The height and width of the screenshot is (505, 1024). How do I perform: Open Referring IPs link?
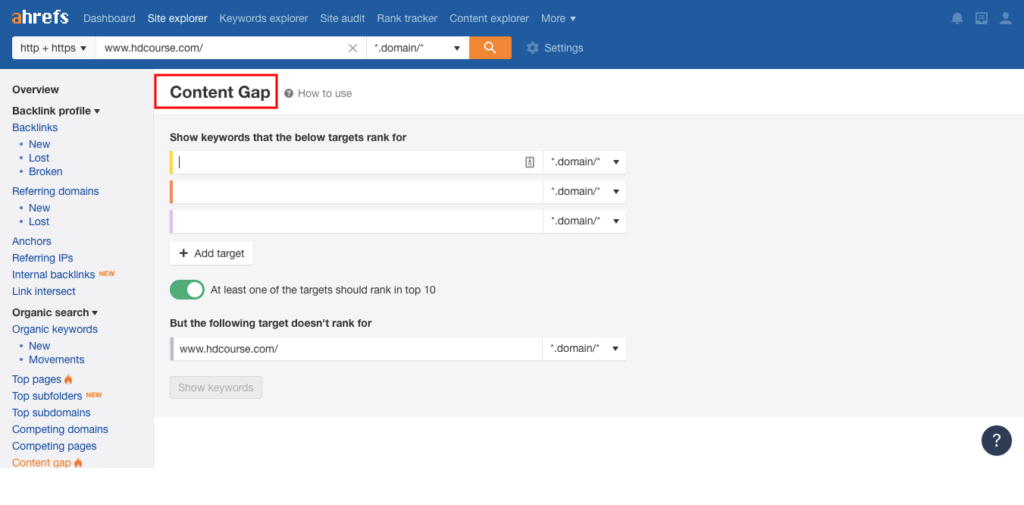click(x=42, y=258)
